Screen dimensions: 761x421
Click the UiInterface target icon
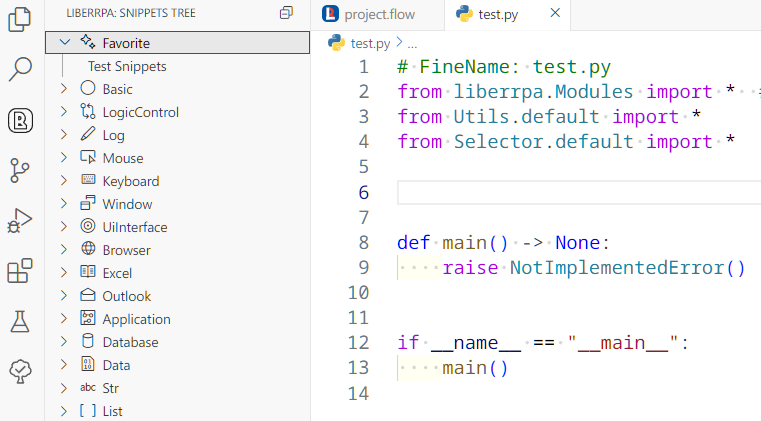pyautogui.click(x=88, y=226)
